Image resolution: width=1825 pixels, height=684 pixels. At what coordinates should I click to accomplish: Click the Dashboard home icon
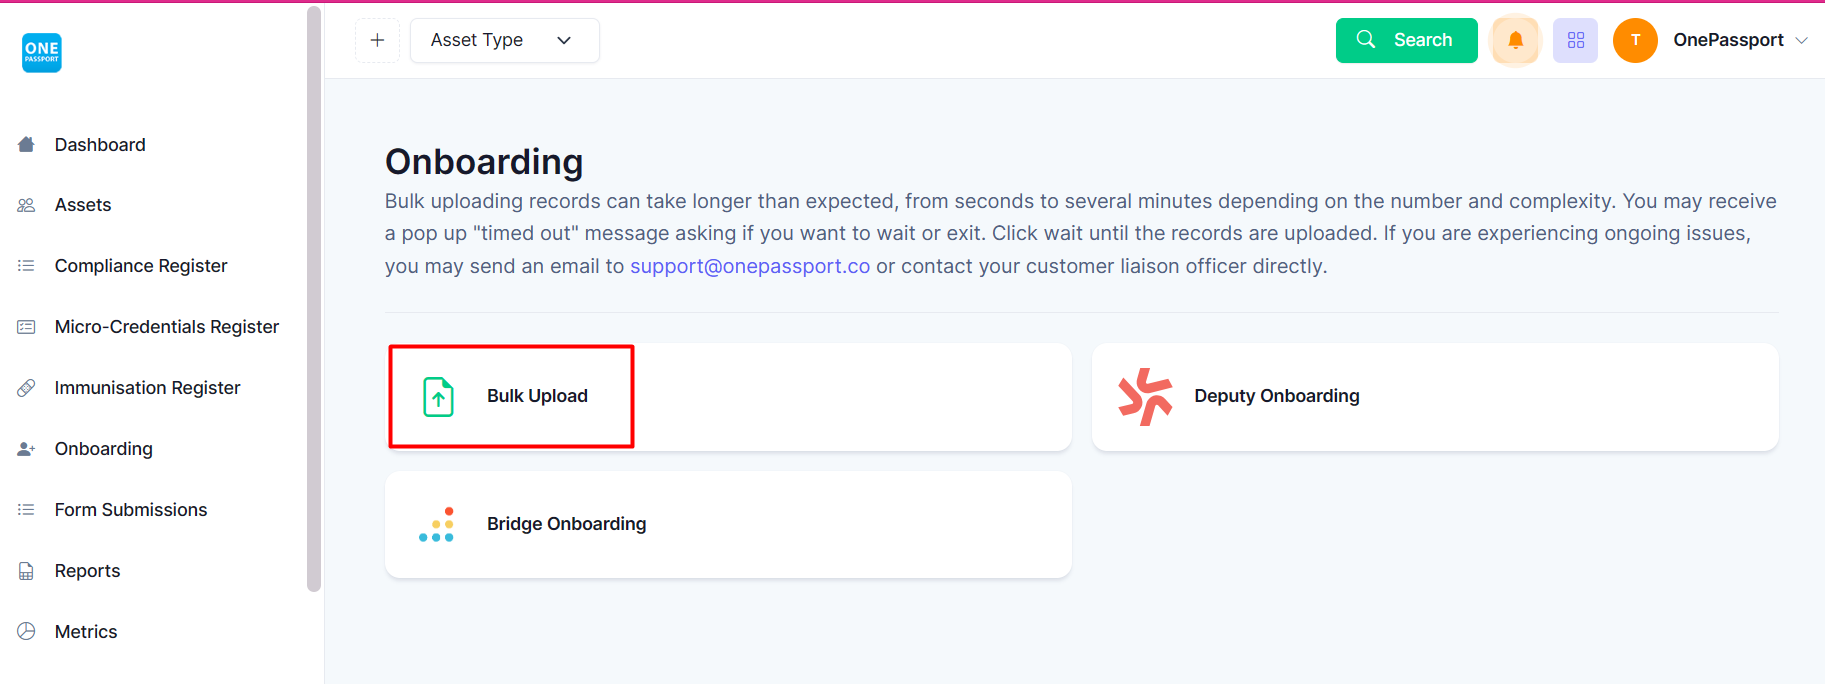[x=26, y=145]
